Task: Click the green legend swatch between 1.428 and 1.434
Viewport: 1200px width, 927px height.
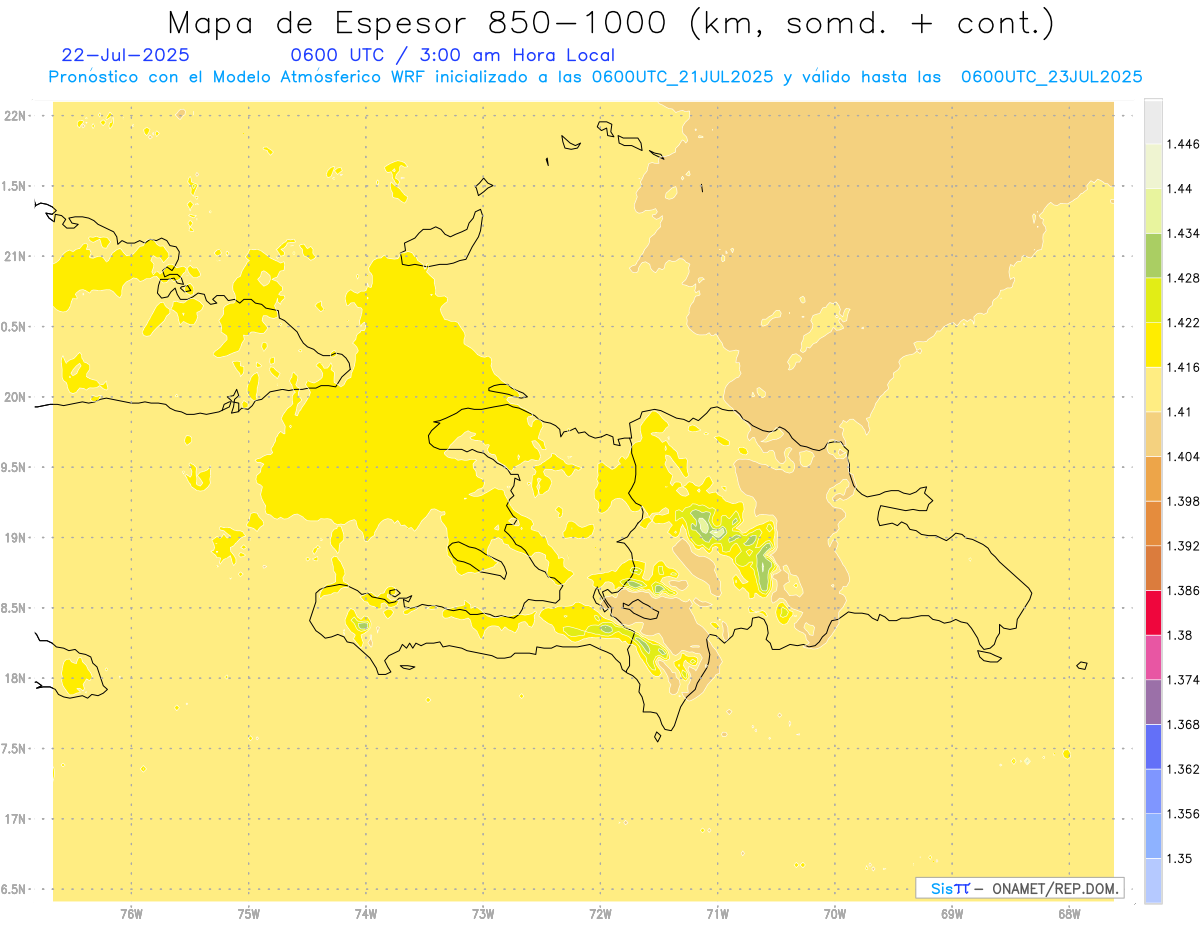Action: pos(1153,256)
